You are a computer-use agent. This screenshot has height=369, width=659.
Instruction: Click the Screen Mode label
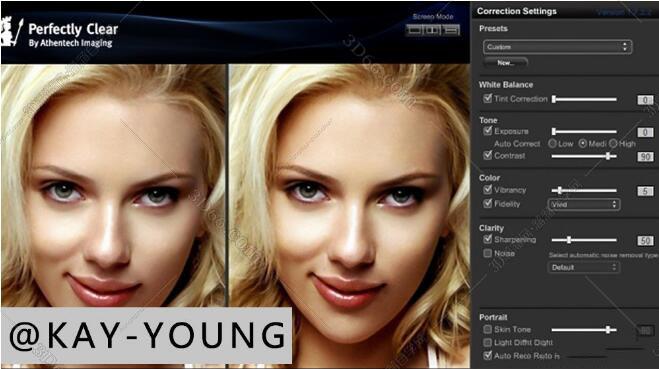point(433,16)
